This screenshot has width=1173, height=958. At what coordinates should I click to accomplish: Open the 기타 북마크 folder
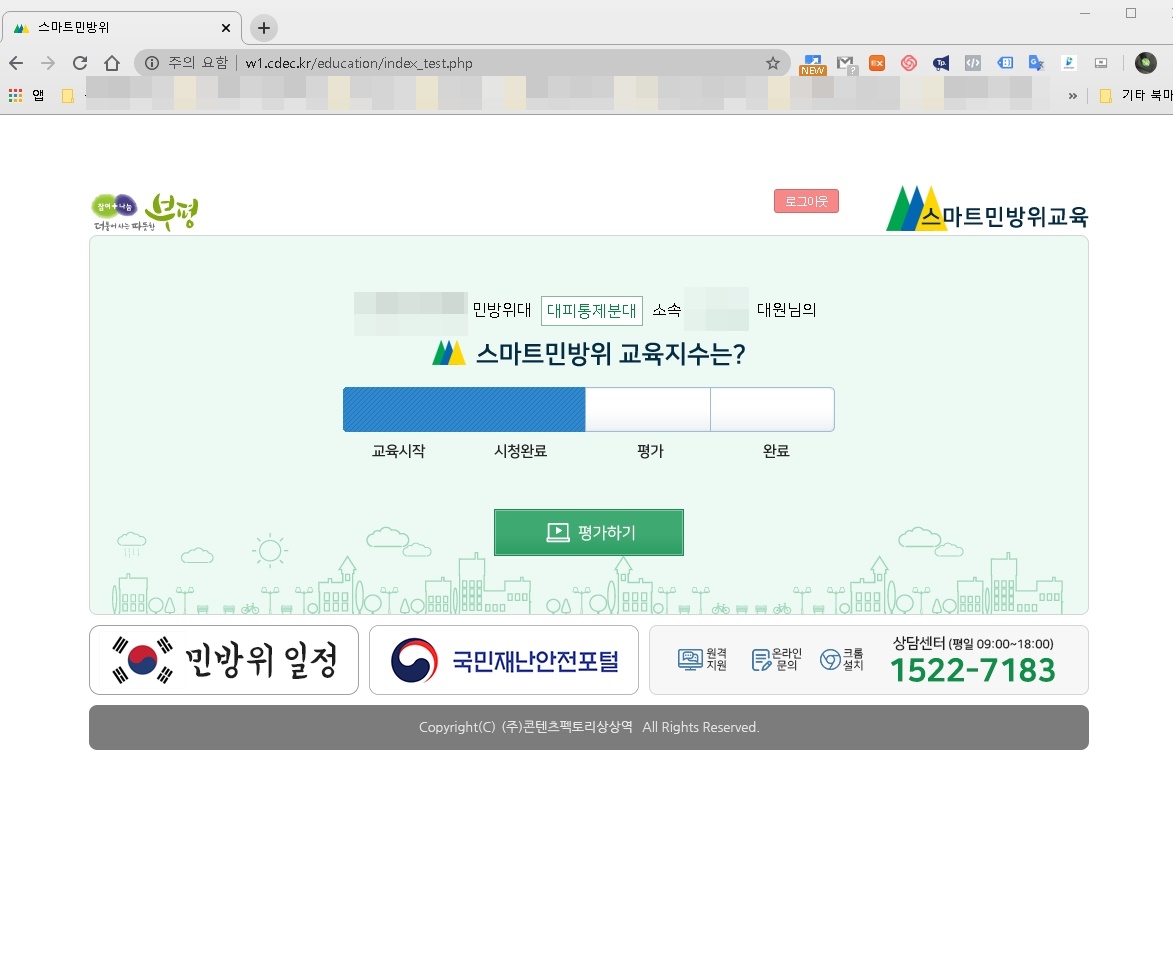(x=1136, y=95)
